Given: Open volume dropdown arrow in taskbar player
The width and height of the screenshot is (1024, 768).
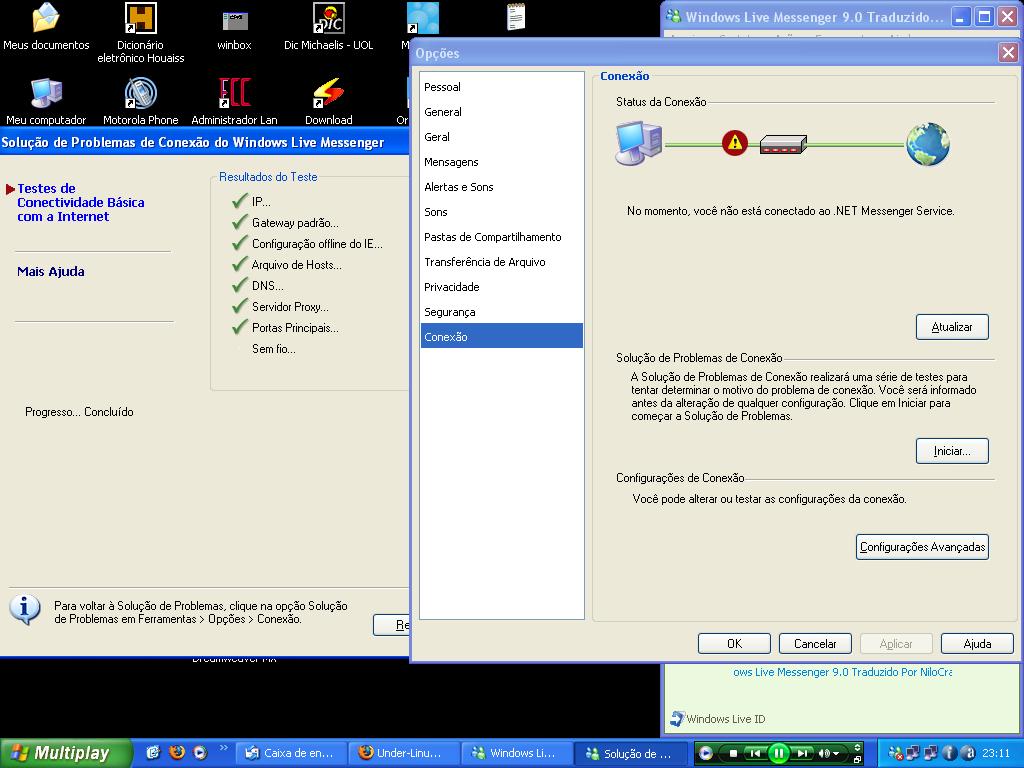Looking at the screenshot, I should pos(835,754).
